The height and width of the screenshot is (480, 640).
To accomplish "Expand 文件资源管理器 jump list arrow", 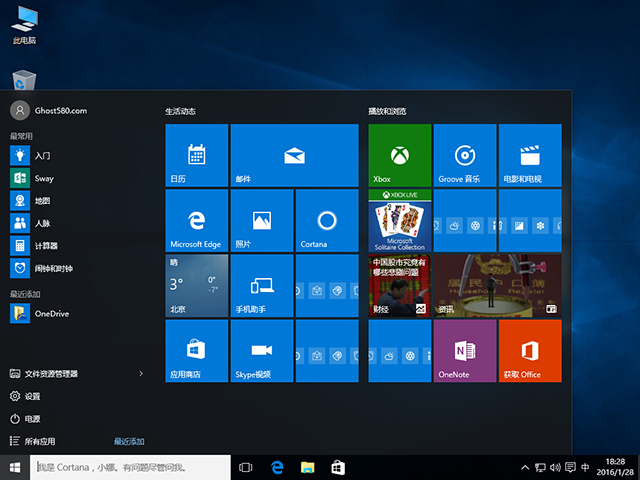I will 141,374.
